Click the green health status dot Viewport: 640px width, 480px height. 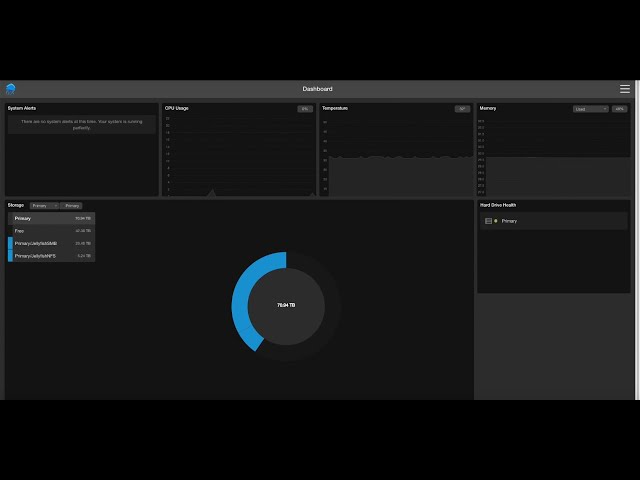(496, 221)
